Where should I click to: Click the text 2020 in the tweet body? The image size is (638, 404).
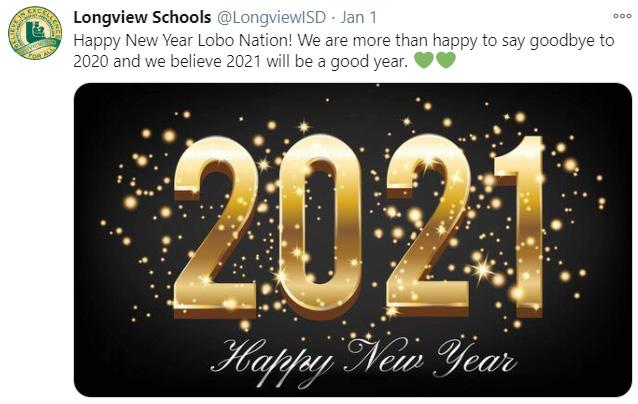point(91,61)
